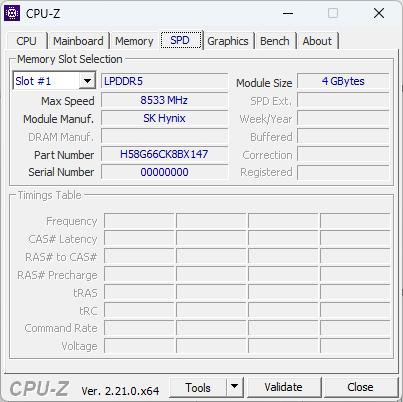Open the Bench tab

275,41
